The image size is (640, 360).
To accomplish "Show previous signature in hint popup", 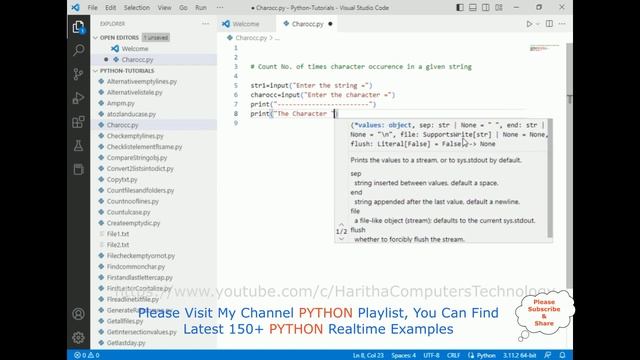I will pos(341,224).
